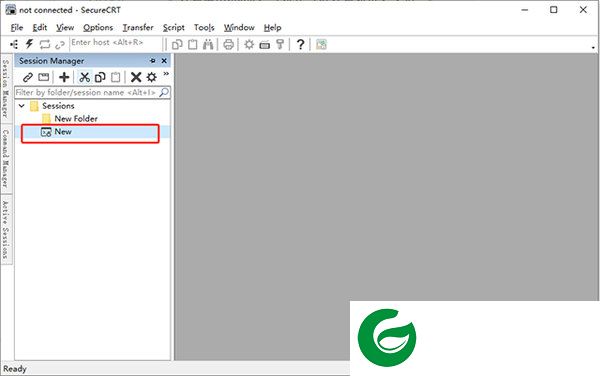Image resolution: width=600 pixels, height=376 pixels.
Task: Close the Session Manager panel
Action: pos(164,61)
